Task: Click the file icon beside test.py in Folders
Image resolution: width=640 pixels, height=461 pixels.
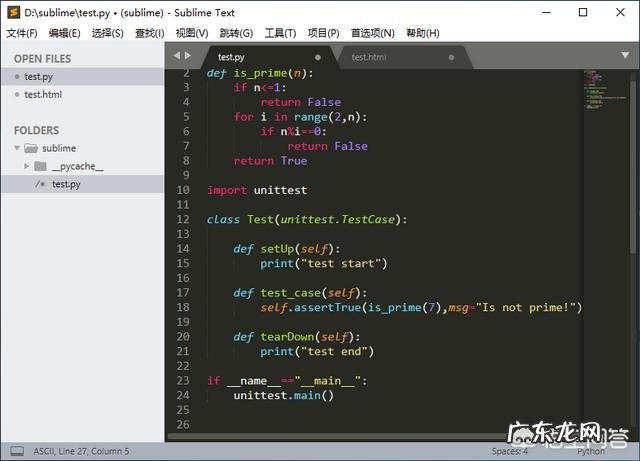Action: (40, 184)
